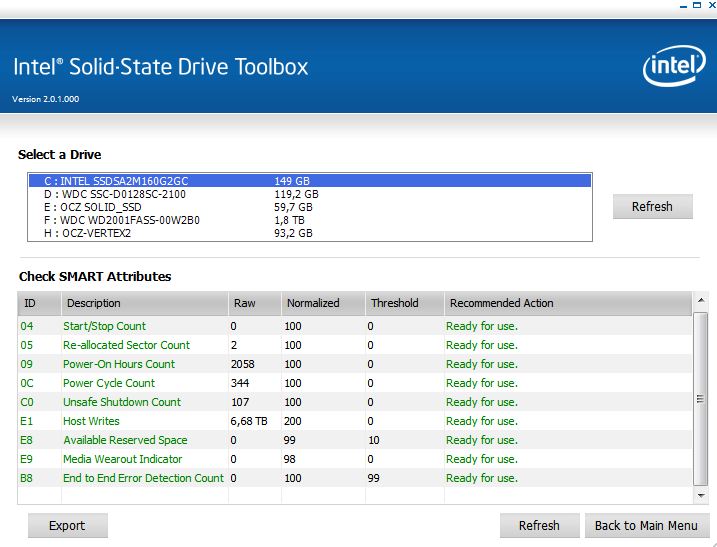Click the 119,2 GB capacity value
The image size is (717, 547).
(296, 194)
